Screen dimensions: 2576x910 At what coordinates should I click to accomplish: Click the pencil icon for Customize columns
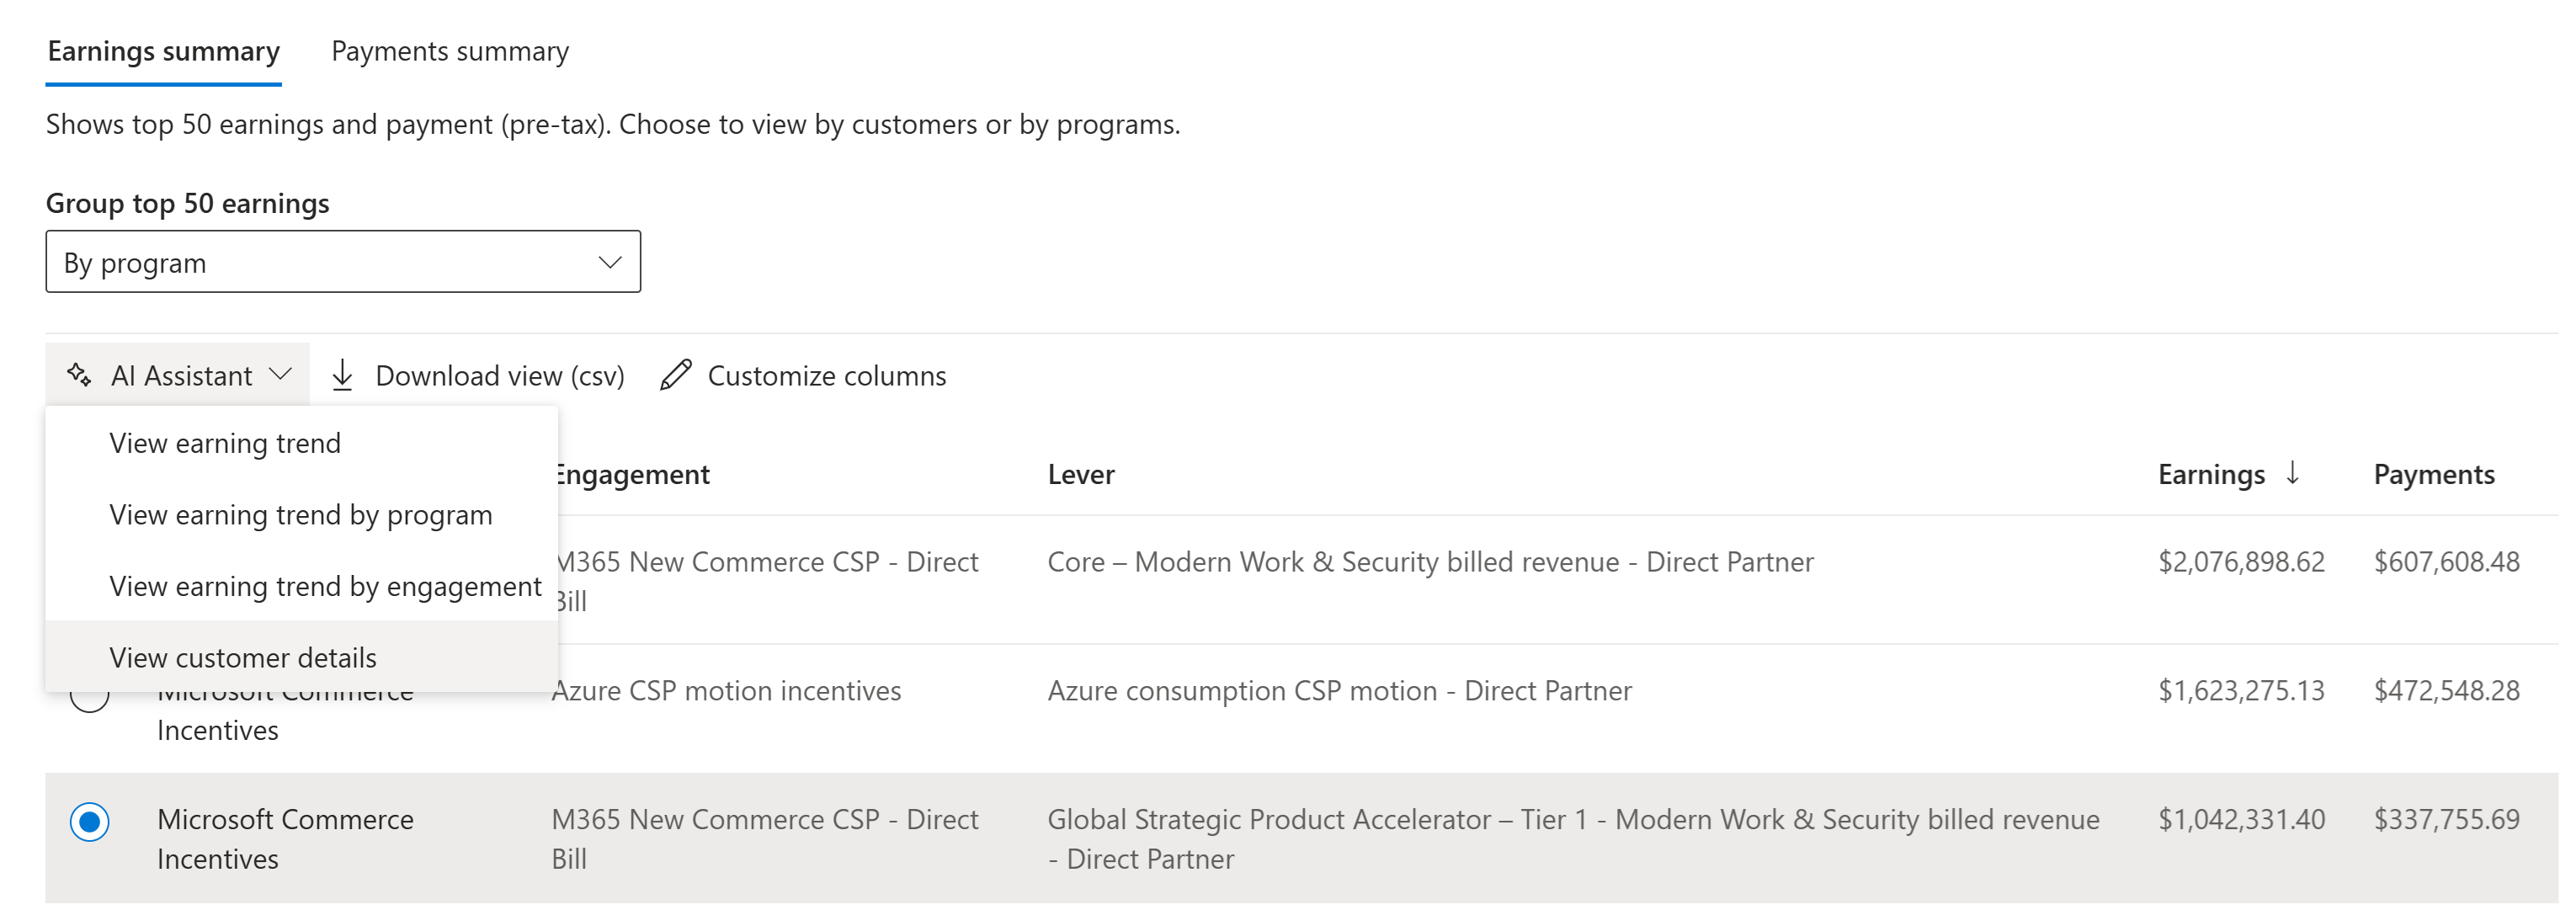click(676, 375)
